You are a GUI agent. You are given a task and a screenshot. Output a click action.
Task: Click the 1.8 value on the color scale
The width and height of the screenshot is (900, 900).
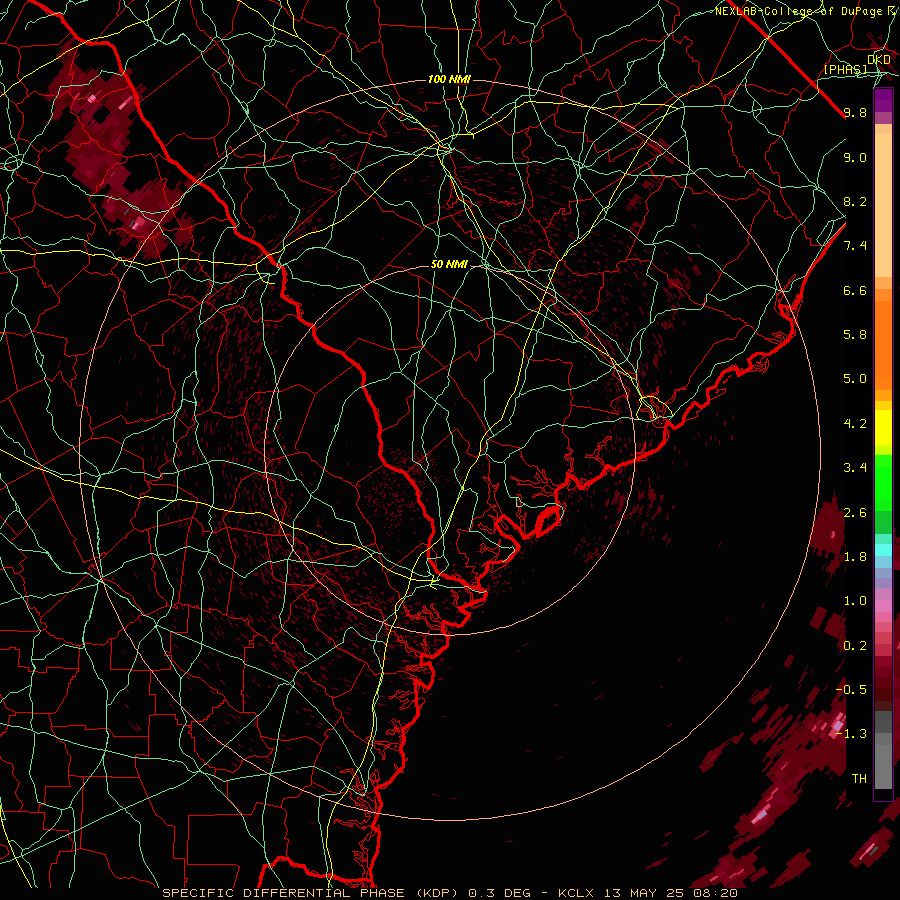(855, 557)
